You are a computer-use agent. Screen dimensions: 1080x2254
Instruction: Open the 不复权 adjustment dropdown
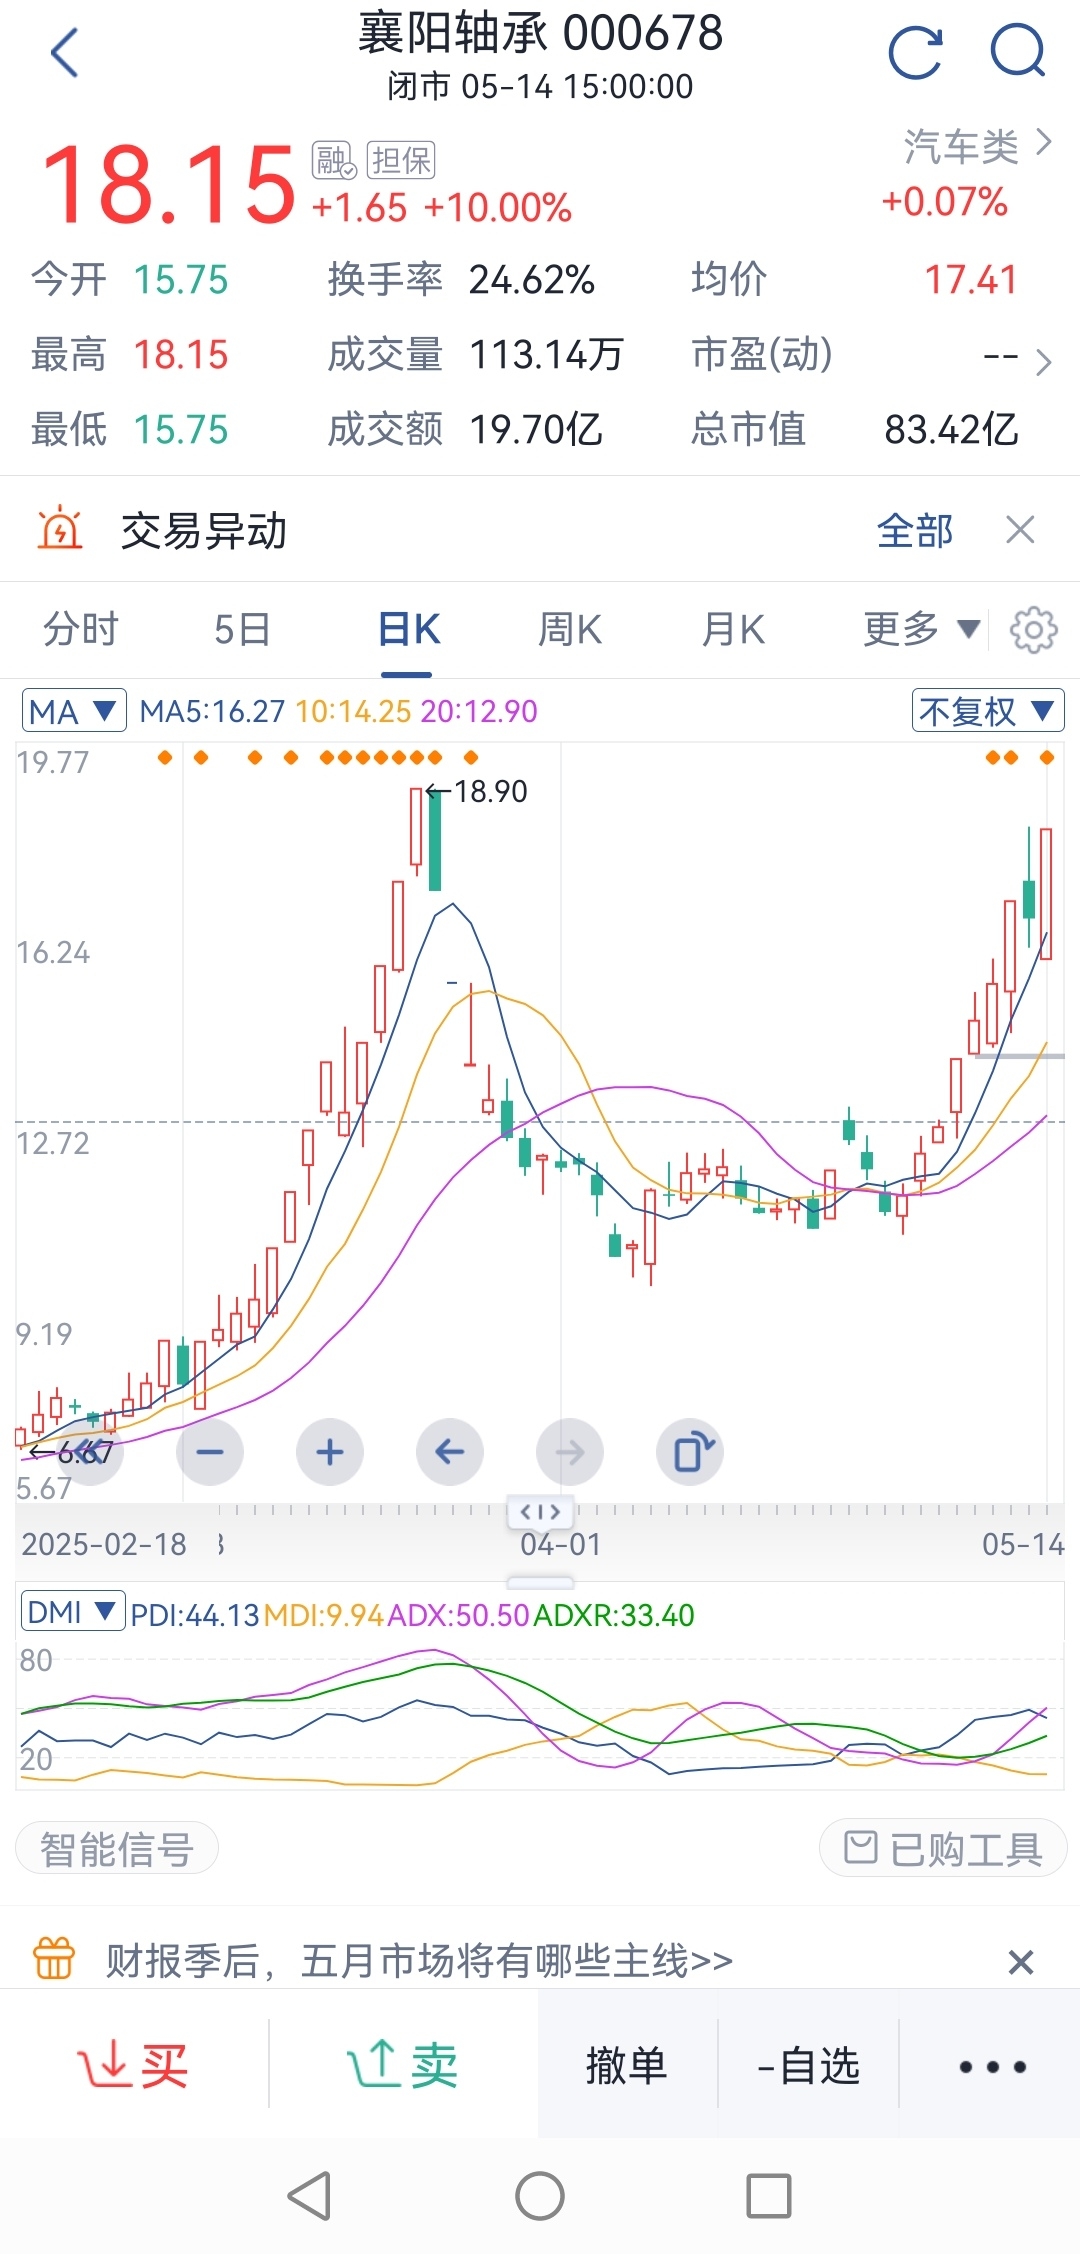coord(988,711)
